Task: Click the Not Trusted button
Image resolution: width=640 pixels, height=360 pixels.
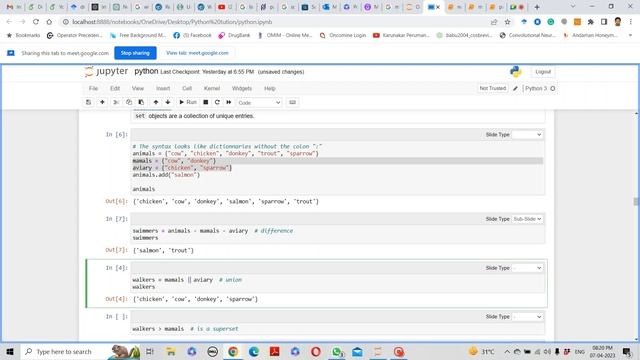Action: [x=493, y=88]
